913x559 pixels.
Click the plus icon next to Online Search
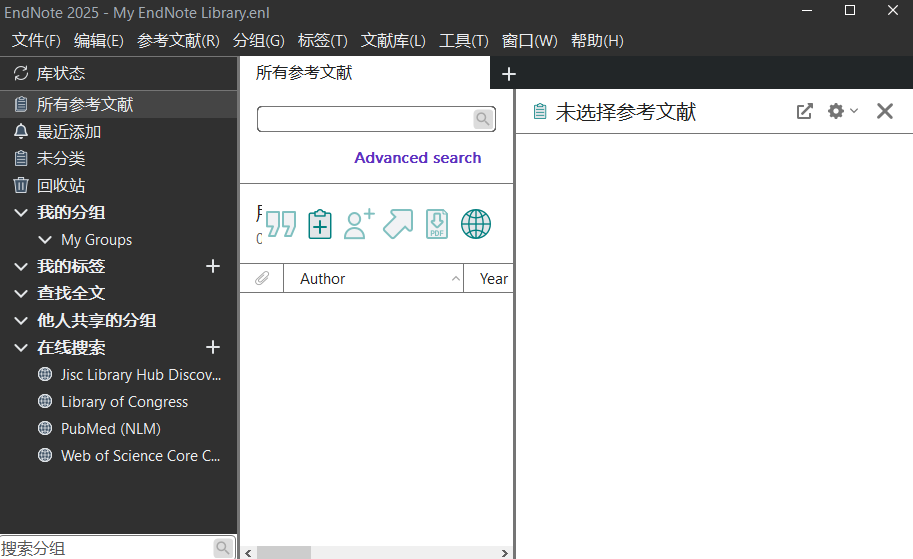213,347
